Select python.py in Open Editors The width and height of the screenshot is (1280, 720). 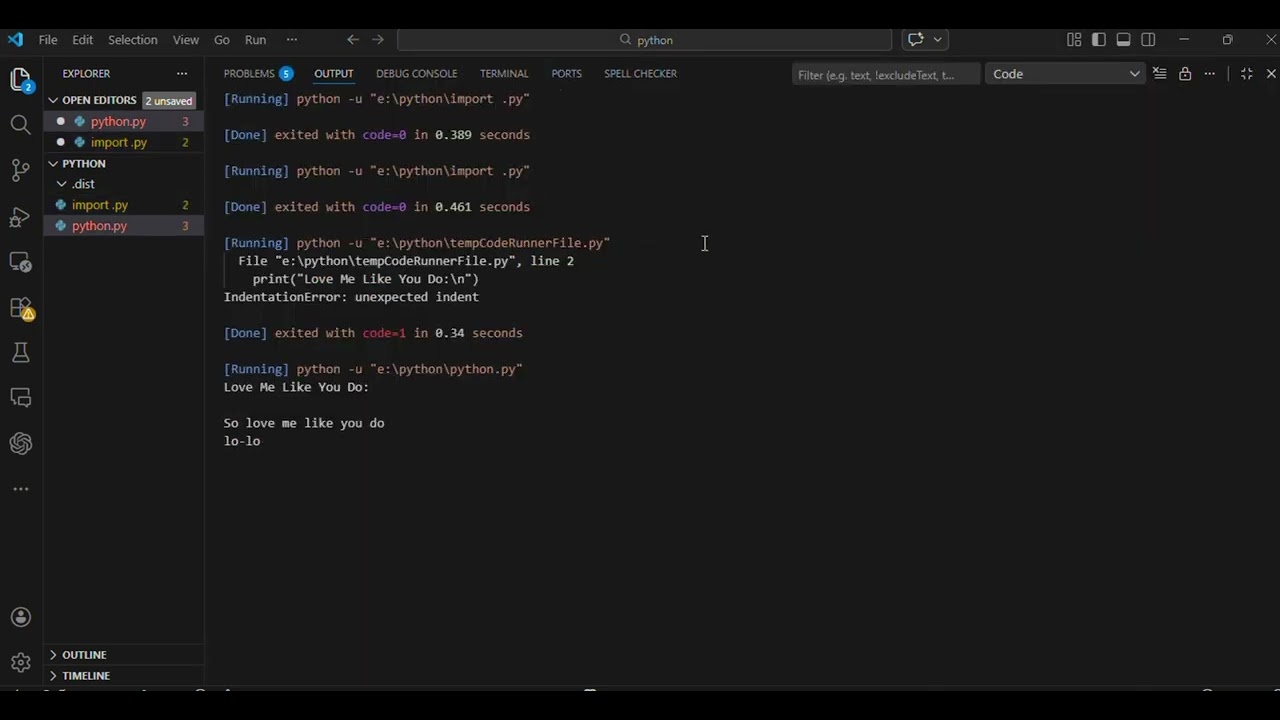(x=124, y=121)
